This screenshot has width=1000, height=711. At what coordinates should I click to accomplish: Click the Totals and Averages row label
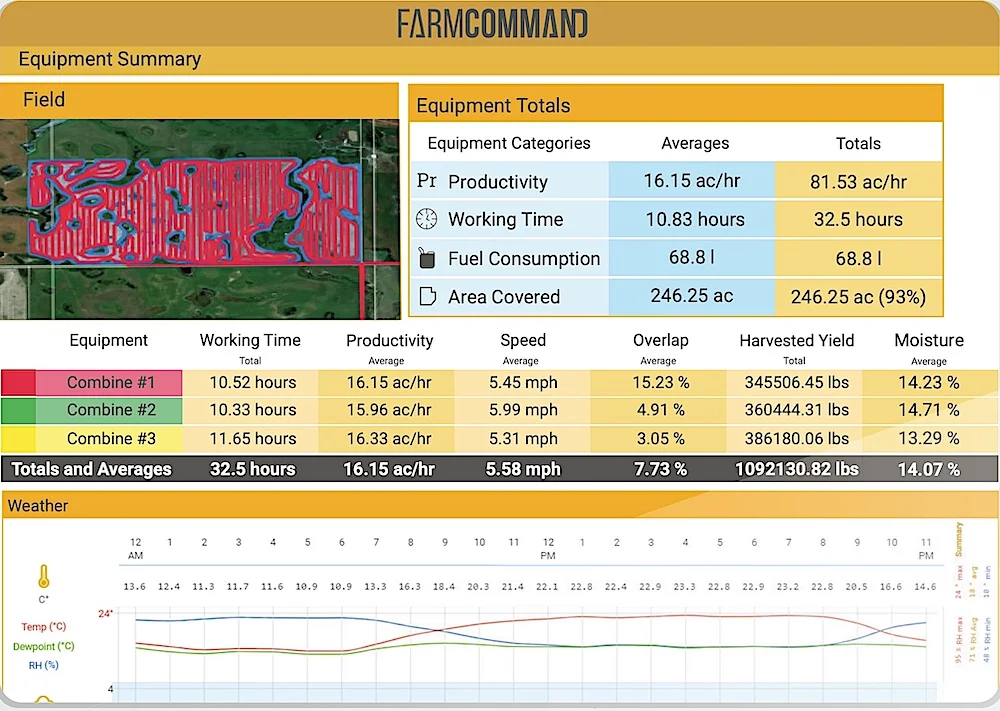pos(92,469)
